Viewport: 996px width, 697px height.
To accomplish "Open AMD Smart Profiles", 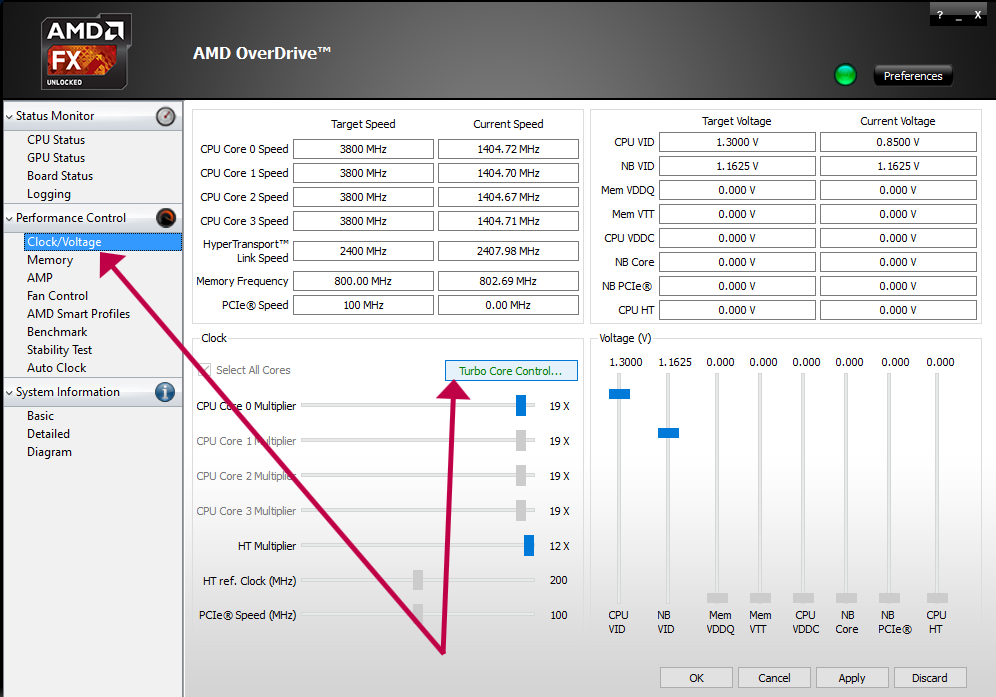I will click(x=78, y=314).
